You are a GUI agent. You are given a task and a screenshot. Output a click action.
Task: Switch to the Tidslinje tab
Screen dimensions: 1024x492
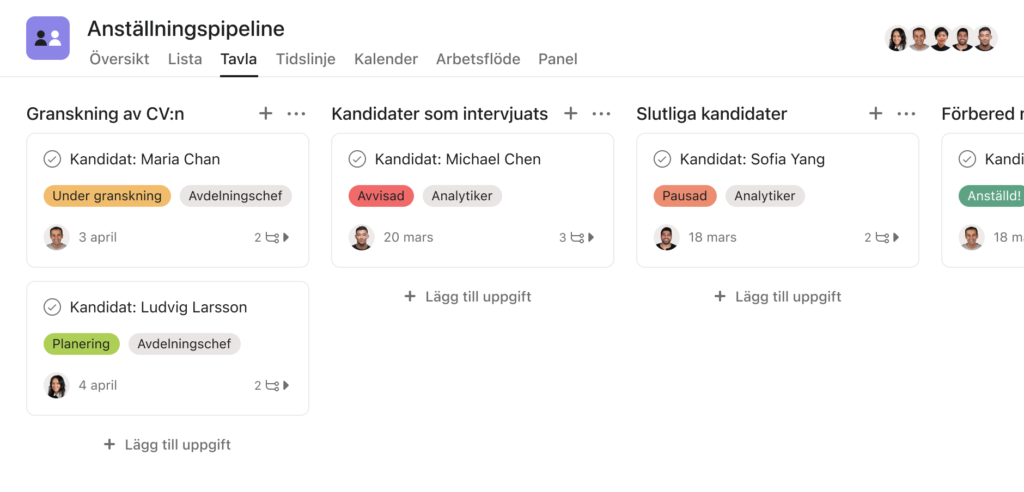pyautogui.click(x=306, y=59)
